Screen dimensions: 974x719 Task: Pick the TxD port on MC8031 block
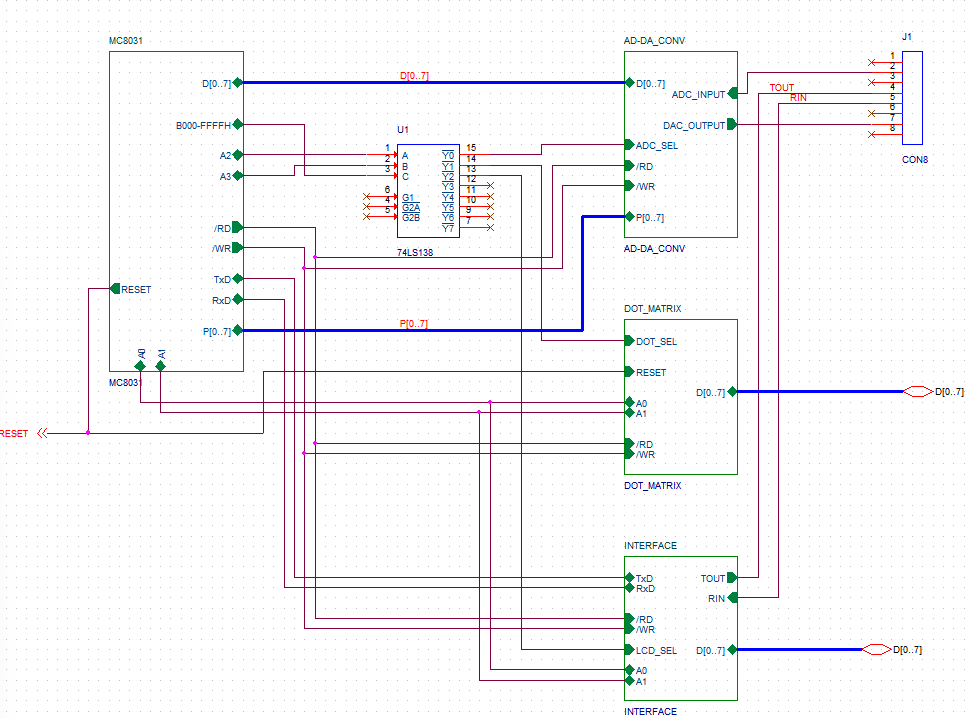(237, 279)
